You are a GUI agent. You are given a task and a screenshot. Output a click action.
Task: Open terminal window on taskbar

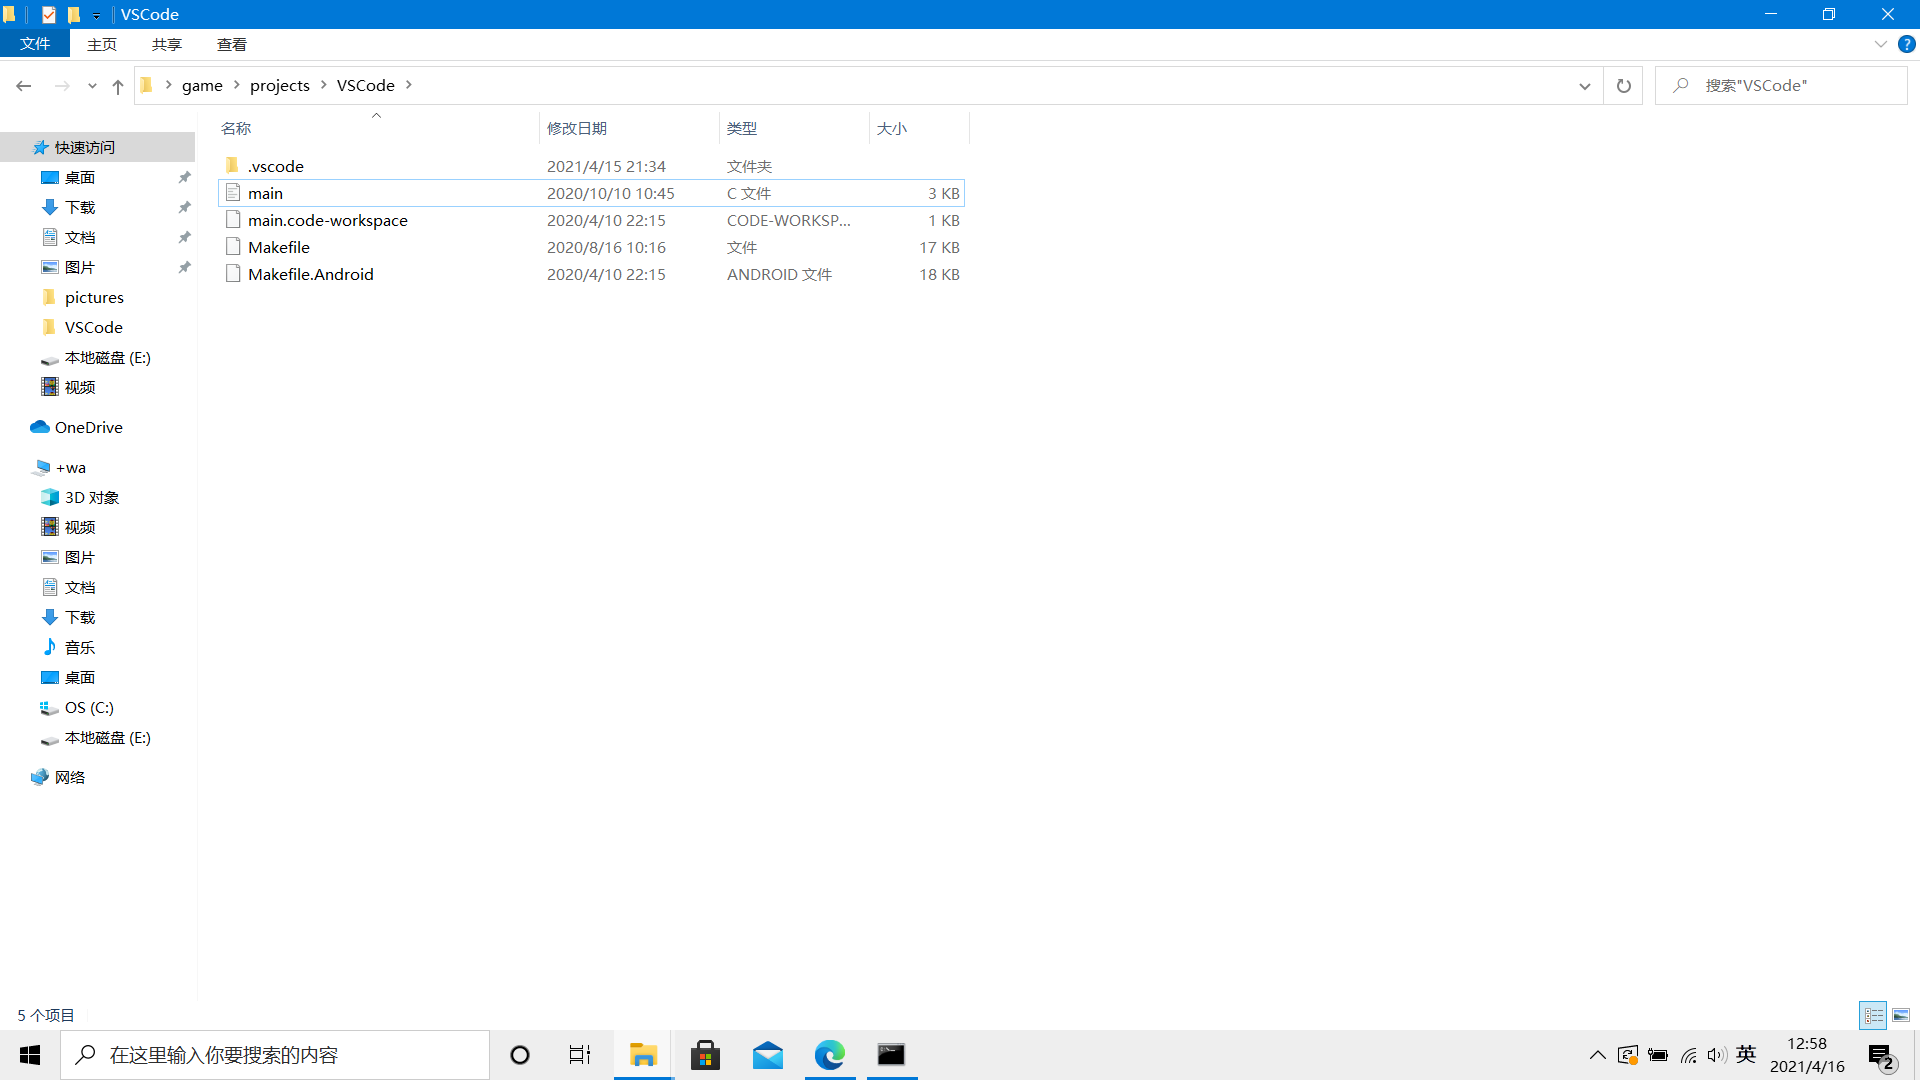[x=892, y=1055]
